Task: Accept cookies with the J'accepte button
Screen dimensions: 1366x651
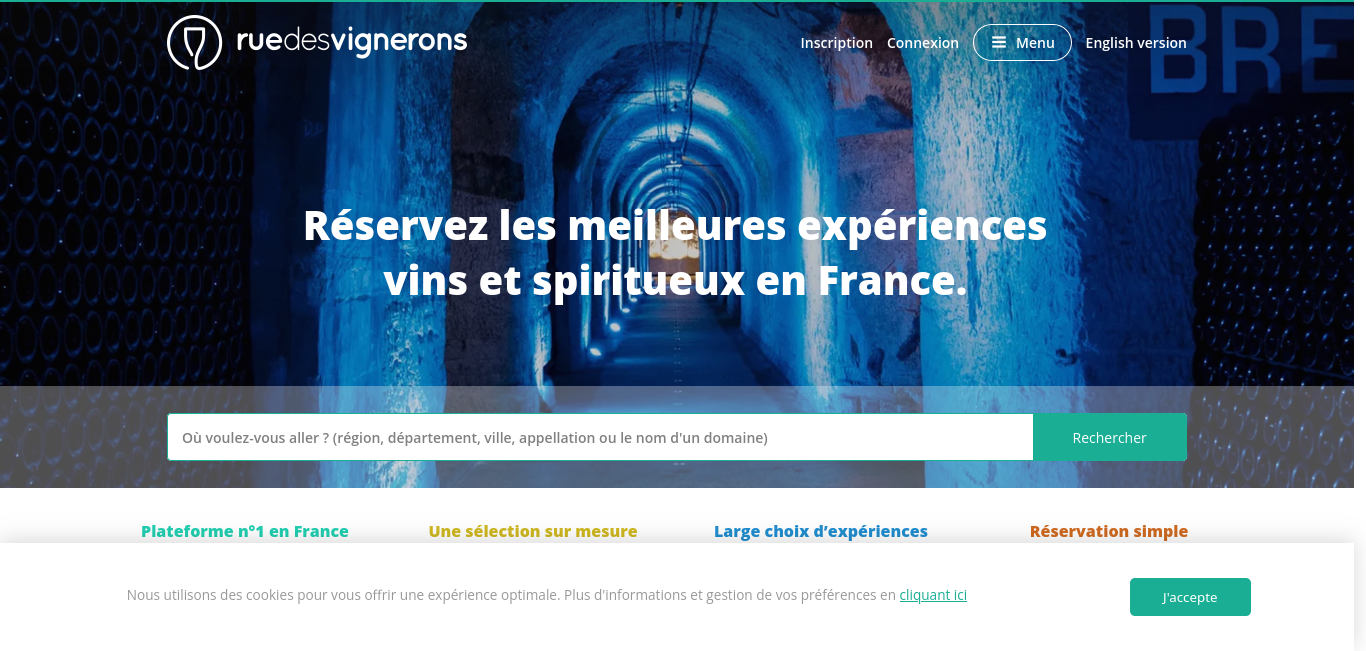Action: (1190, 597)
